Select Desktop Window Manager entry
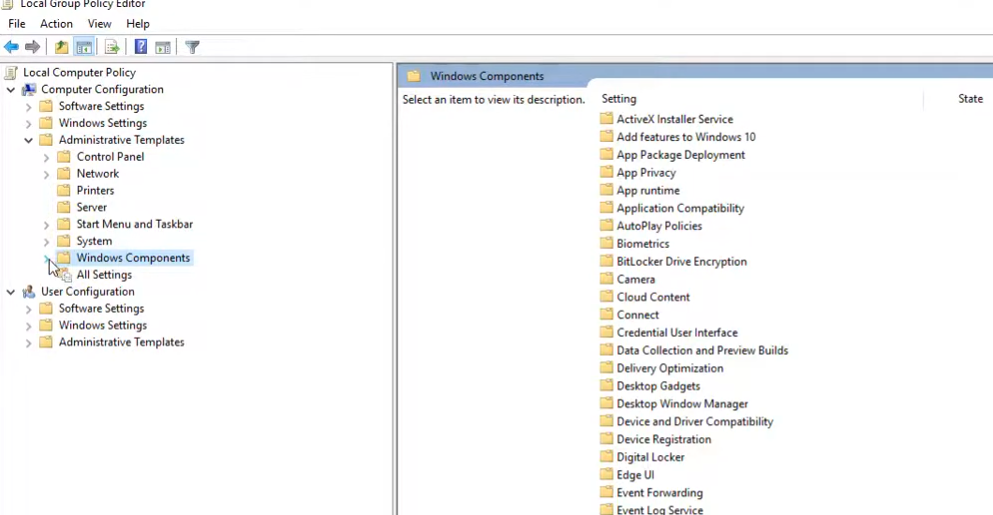This screenshot has height=515, width=993. click(x=682, y=404)
